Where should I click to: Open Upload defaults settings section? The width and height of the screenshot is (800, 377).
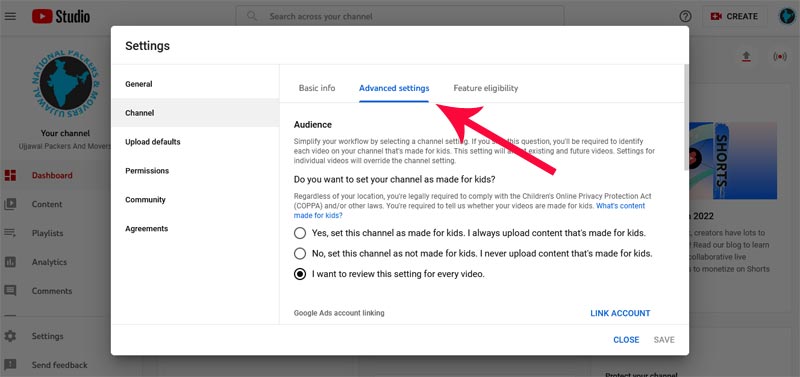[x=195, y=142]
